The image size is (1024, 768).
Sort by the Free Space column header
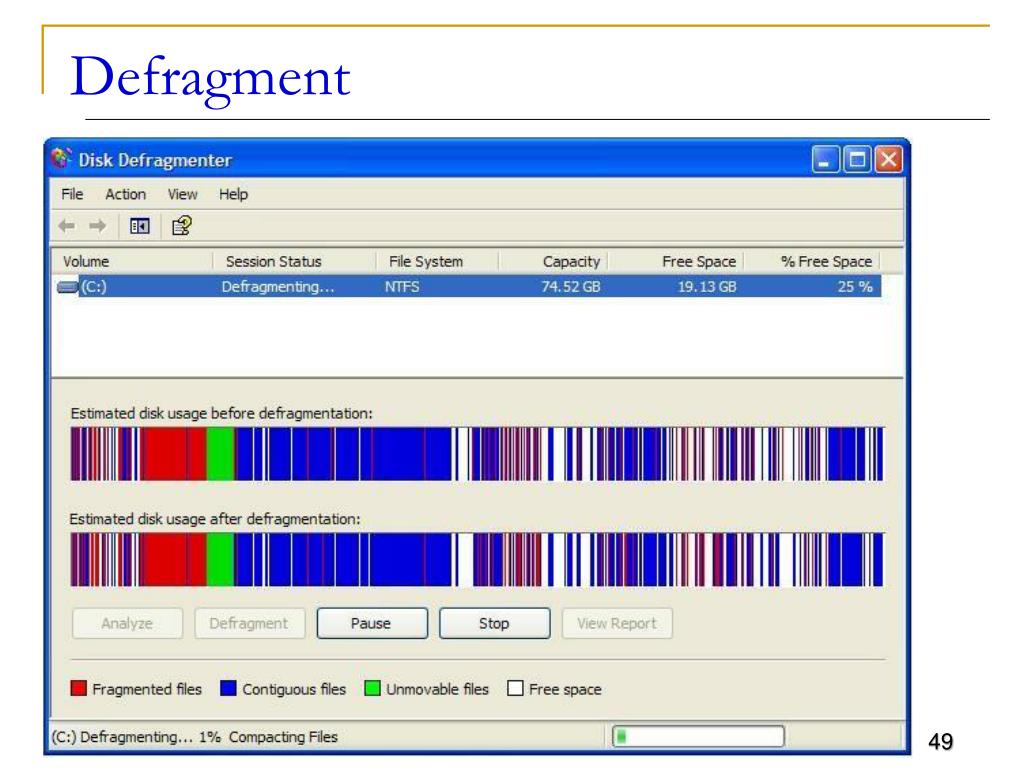pos(677,261)
